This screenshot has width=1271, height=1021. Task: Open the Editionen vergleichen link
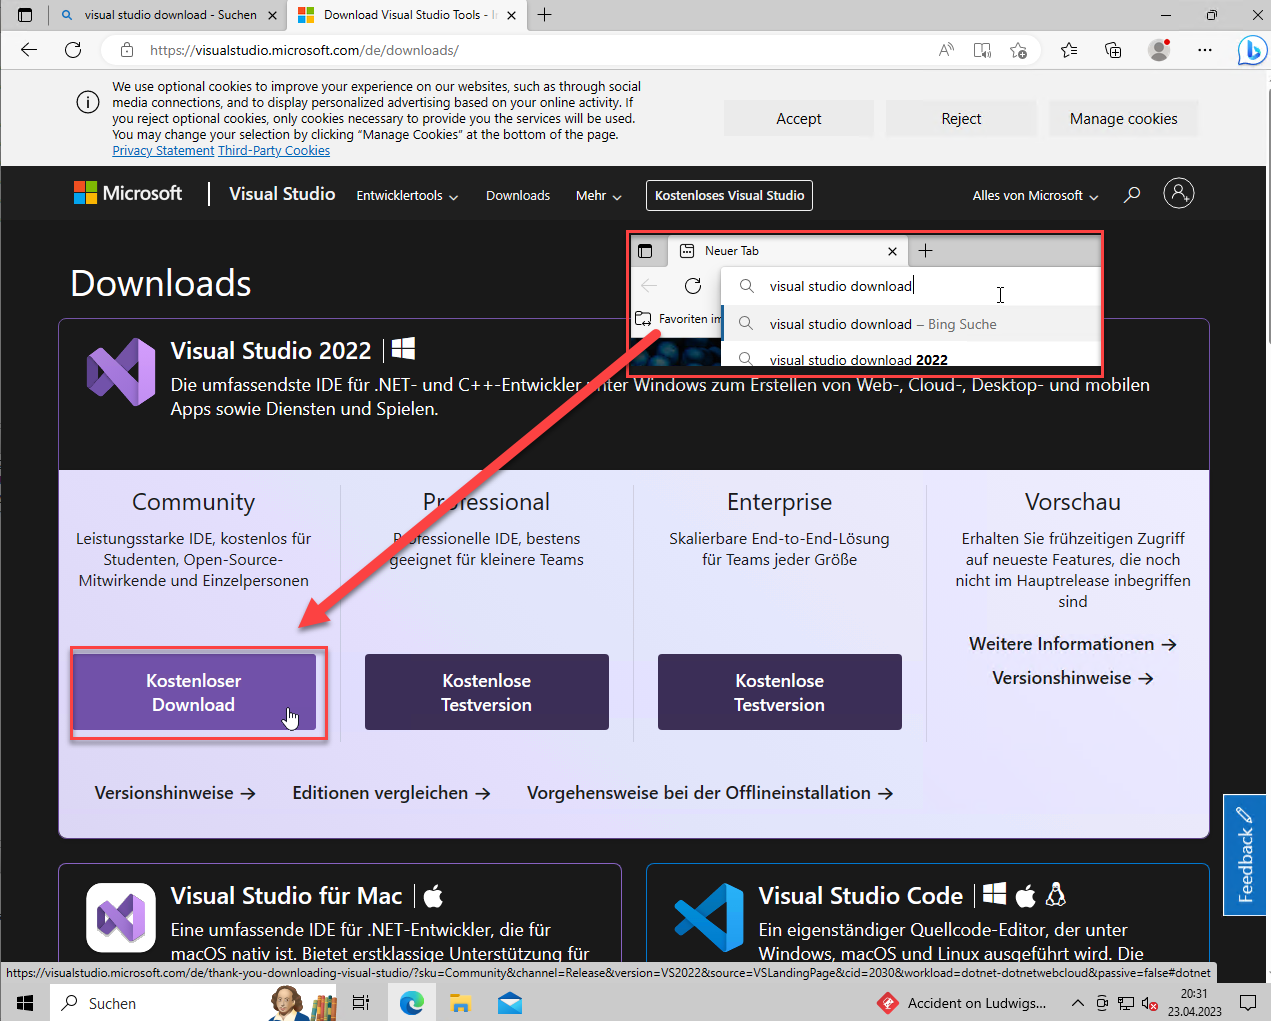point(391,793)
